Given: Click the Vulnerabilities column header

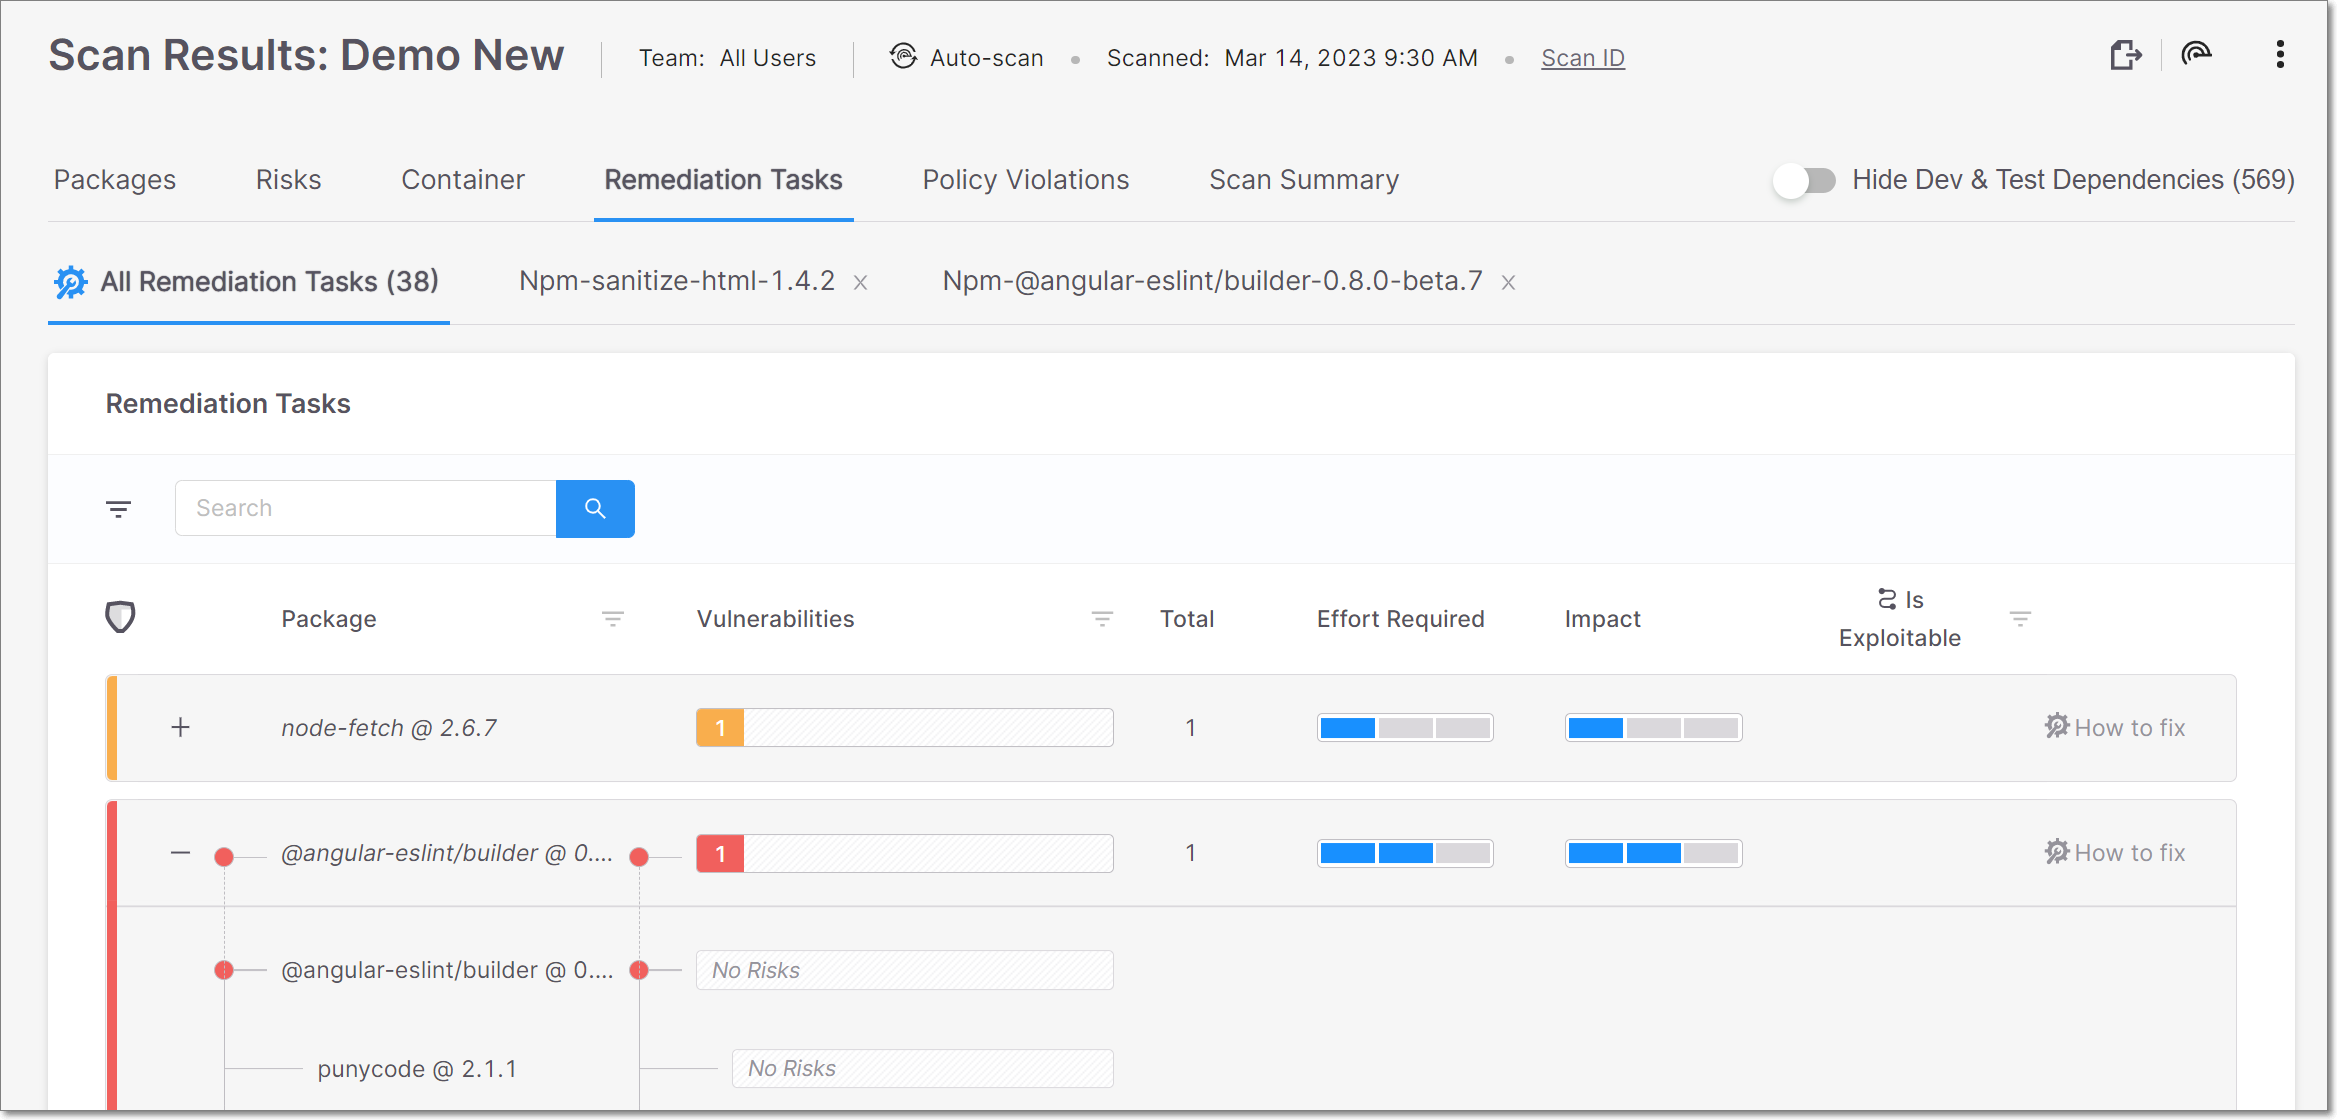Looking at the screenshot, I should pyautogui.click(x=775, y=619).
